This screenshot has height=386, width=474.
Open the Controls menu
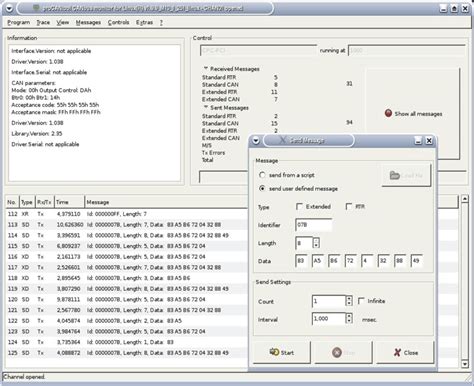(x=118, y=22)
